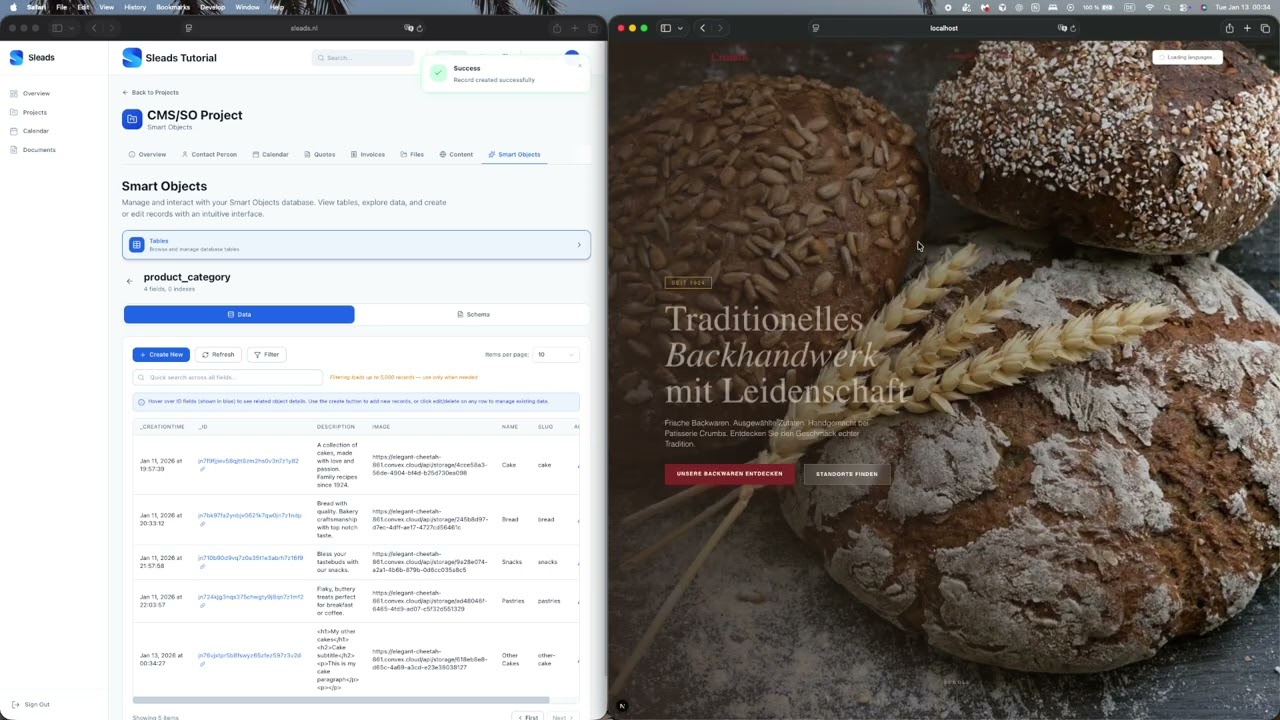Go back from product_category table
Screen dimensions: 1280x720
click(x=129, y=281)
